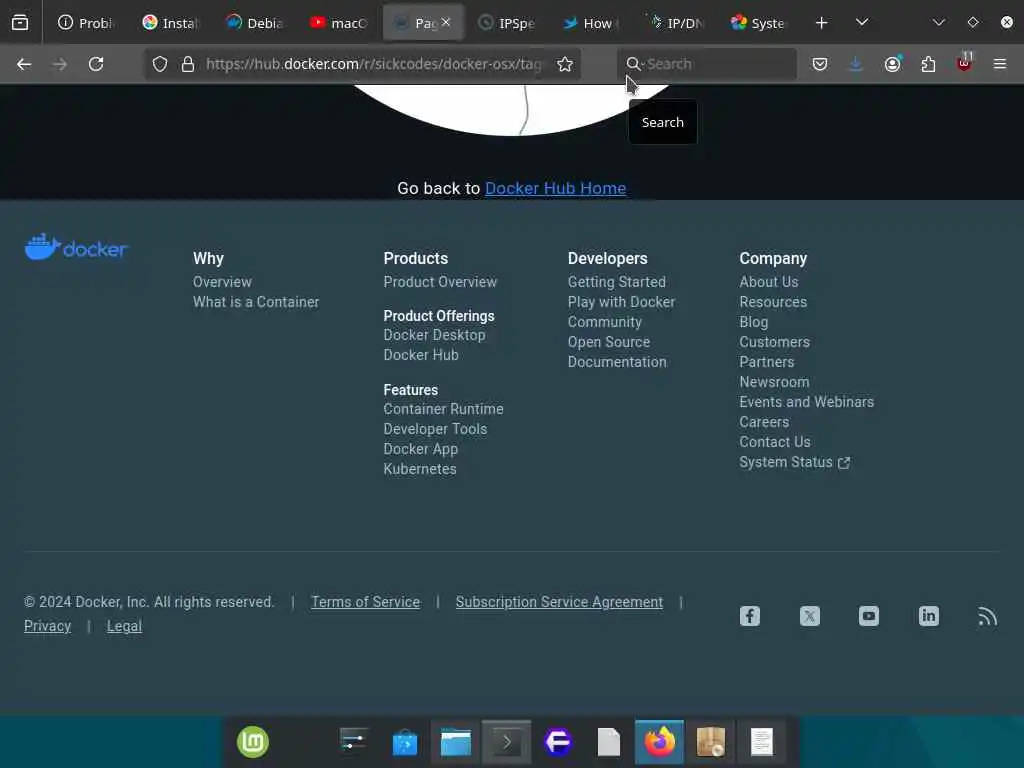Viewport: 1024px width, 768px height.
Task: Bookmark this page with the star icon
Action: point(565,64)
